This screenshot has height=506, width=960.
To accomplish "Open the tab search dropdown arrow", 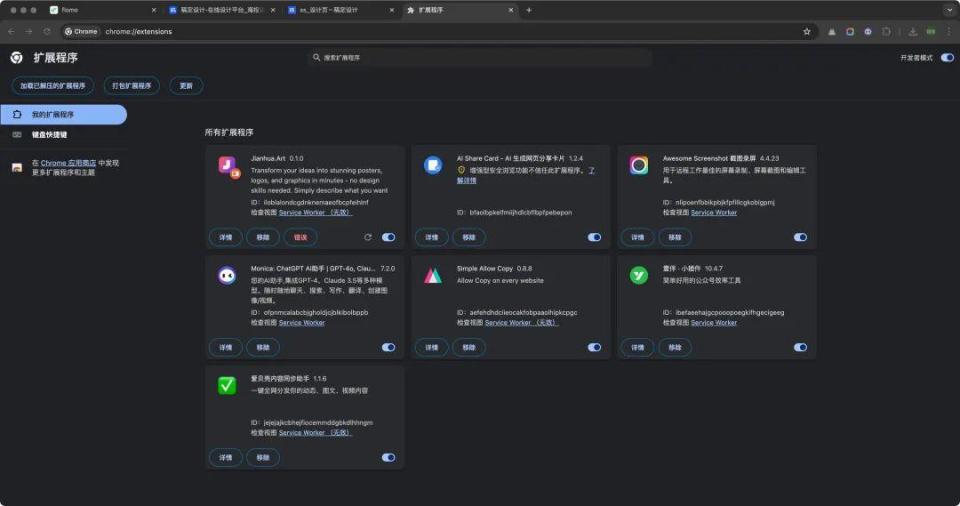I will 949,10.
